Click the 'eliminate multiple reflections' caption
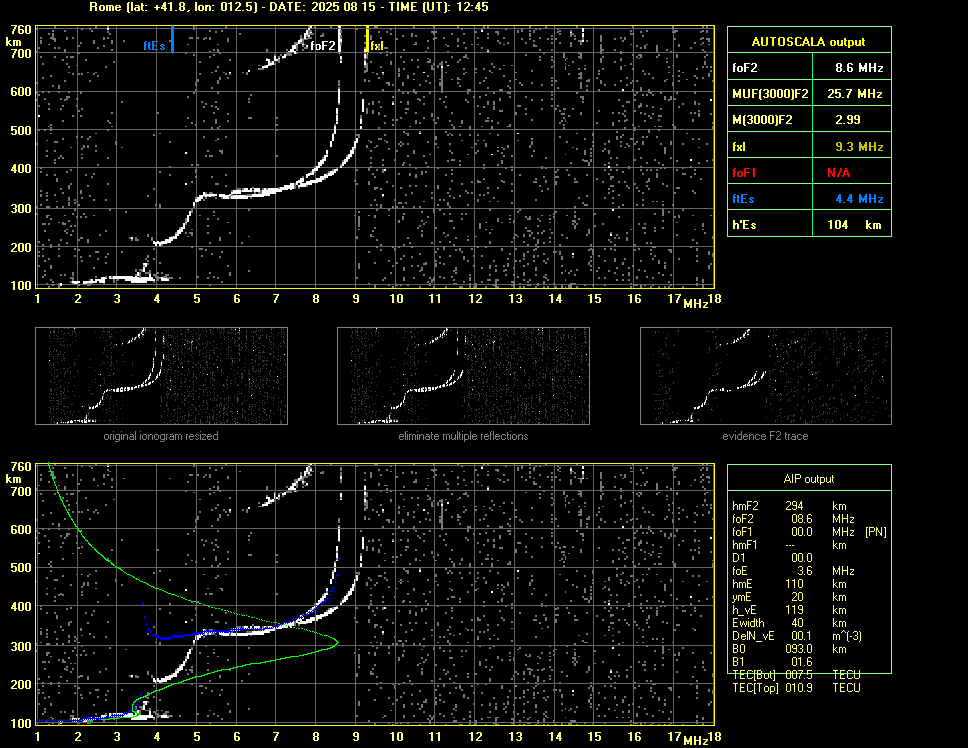 463,436
